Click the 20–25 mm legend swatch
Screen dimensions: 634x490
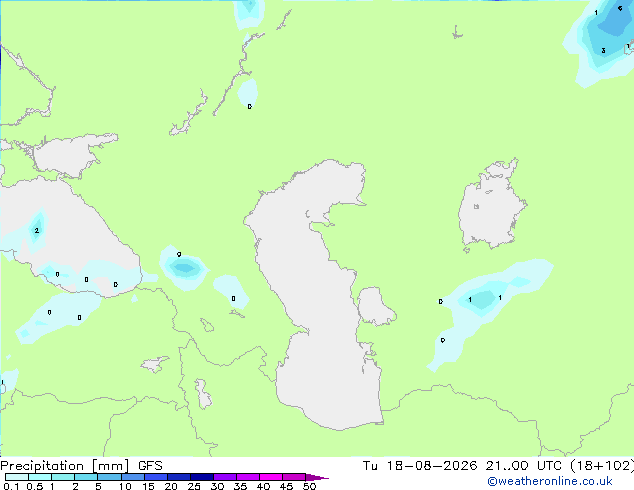pyautogui.click(x=179, y=477)
